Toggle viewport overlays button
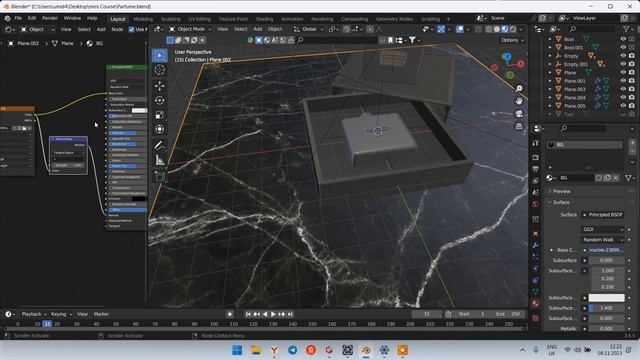Screen dimensions: 640x360 (460, 29)
